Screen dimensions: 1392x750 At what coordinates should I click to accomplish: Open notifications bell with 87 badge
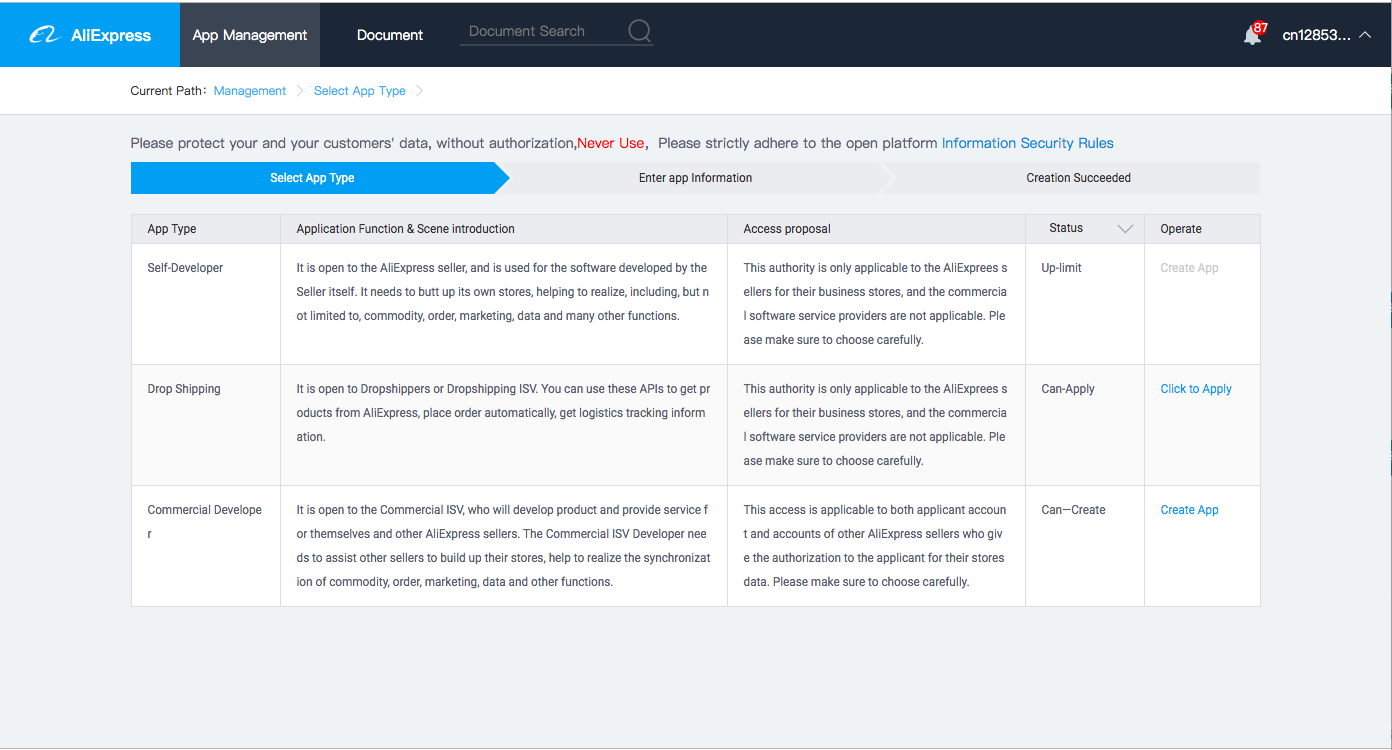click(1253, 34)
